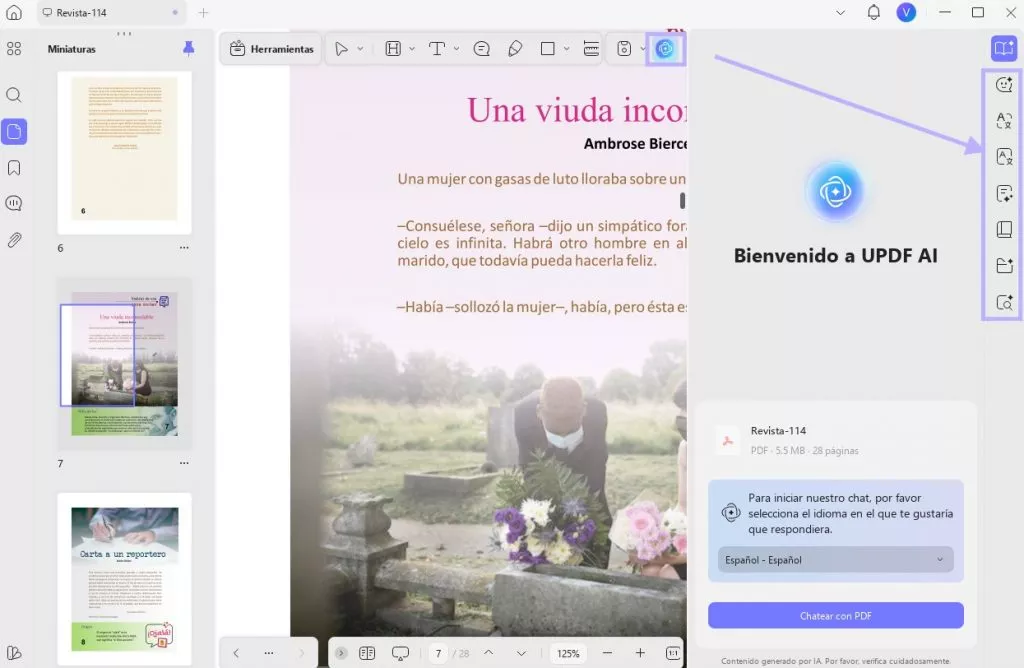This screenshot has height=668, width=1024.
Task: Click the Chatear con PDF button
Action: [835, 616]
